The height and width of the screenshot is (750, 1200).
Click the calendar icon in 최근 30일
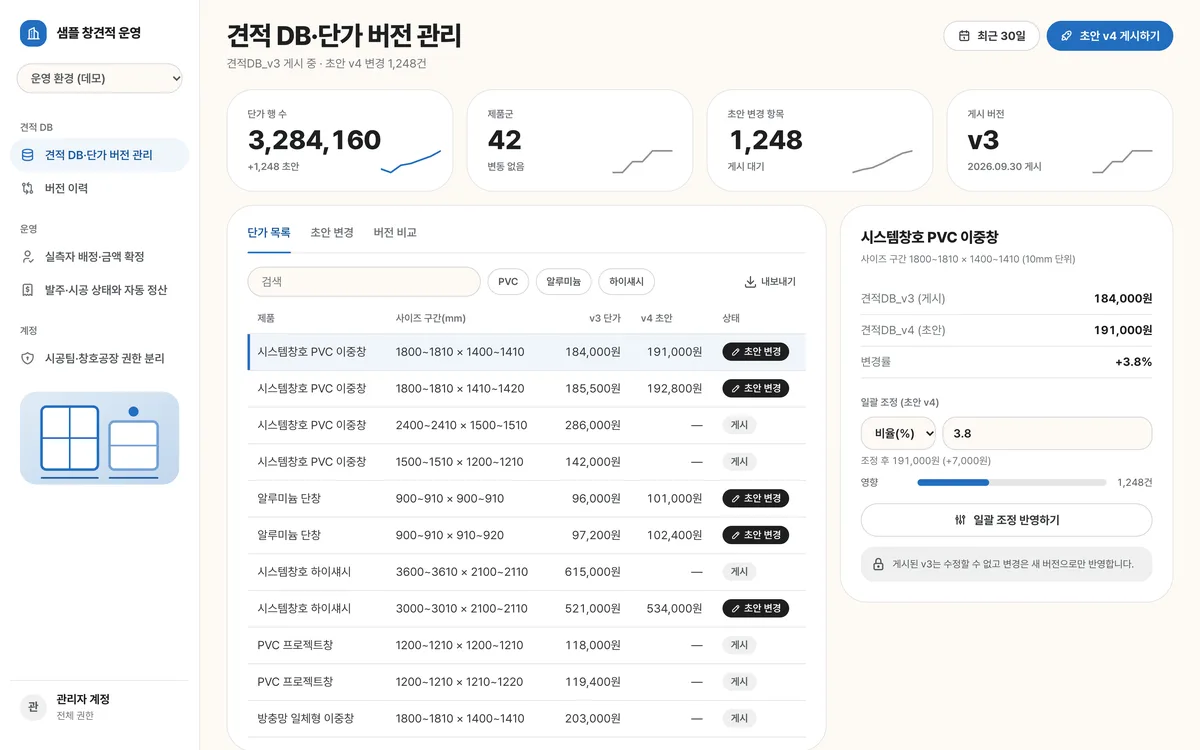pos(964,36)
